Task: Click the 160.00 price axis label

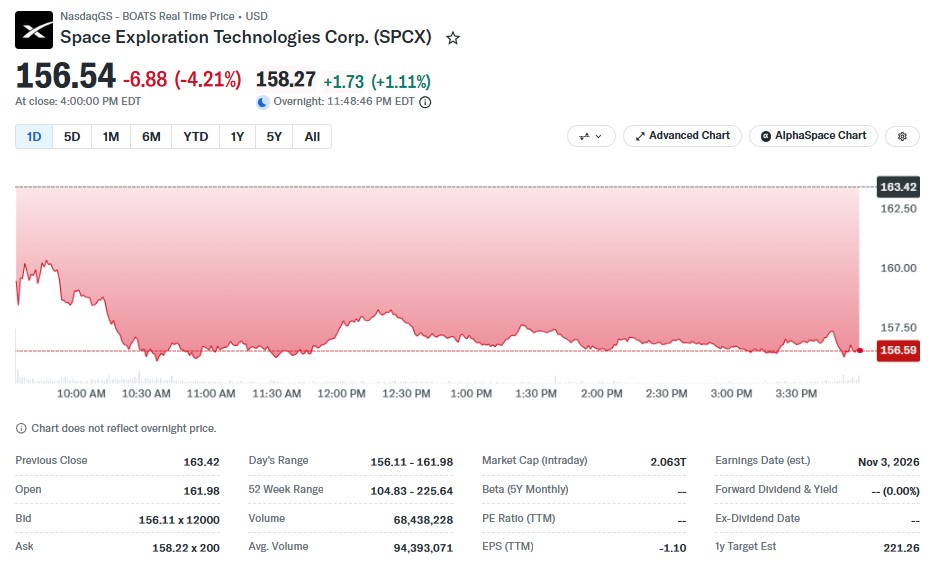Action: tap(898, 268)
